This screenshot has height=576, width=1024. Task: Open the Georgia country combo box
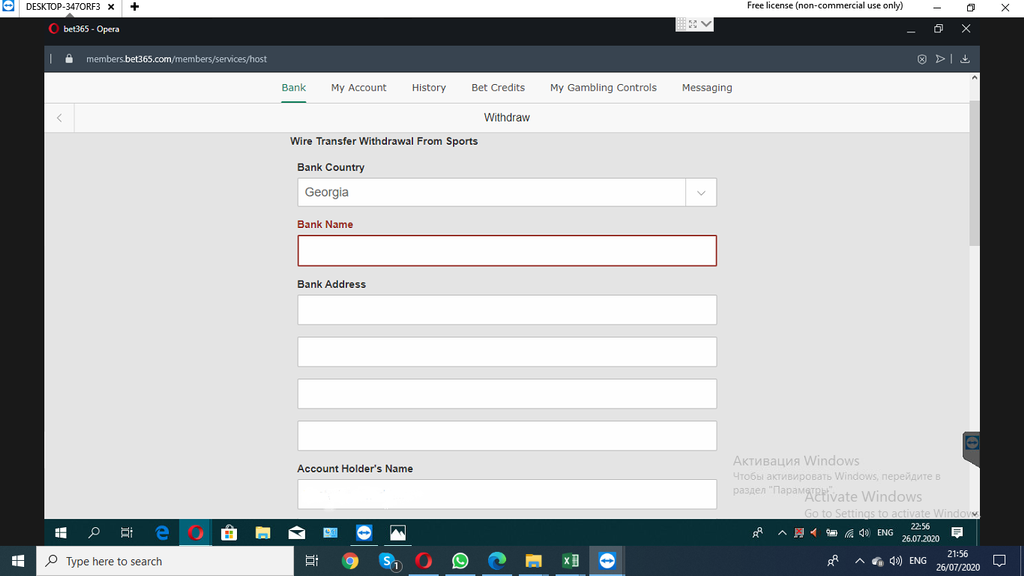[507, 193]
